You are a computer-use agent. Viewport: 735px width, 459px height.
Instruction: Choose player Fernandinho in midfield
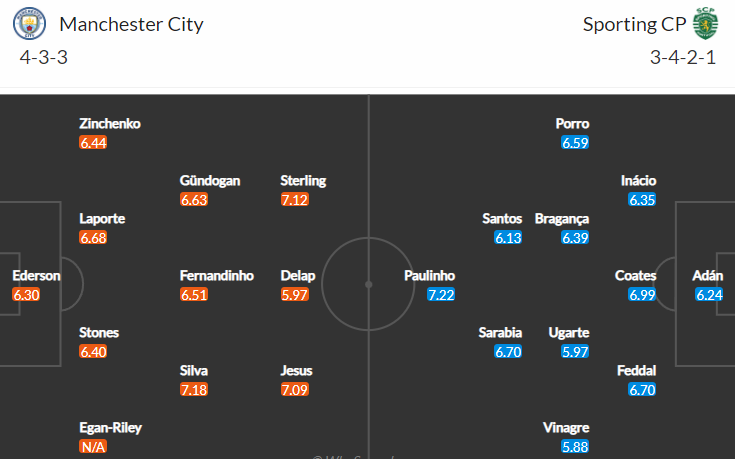(x=217, y=276)
